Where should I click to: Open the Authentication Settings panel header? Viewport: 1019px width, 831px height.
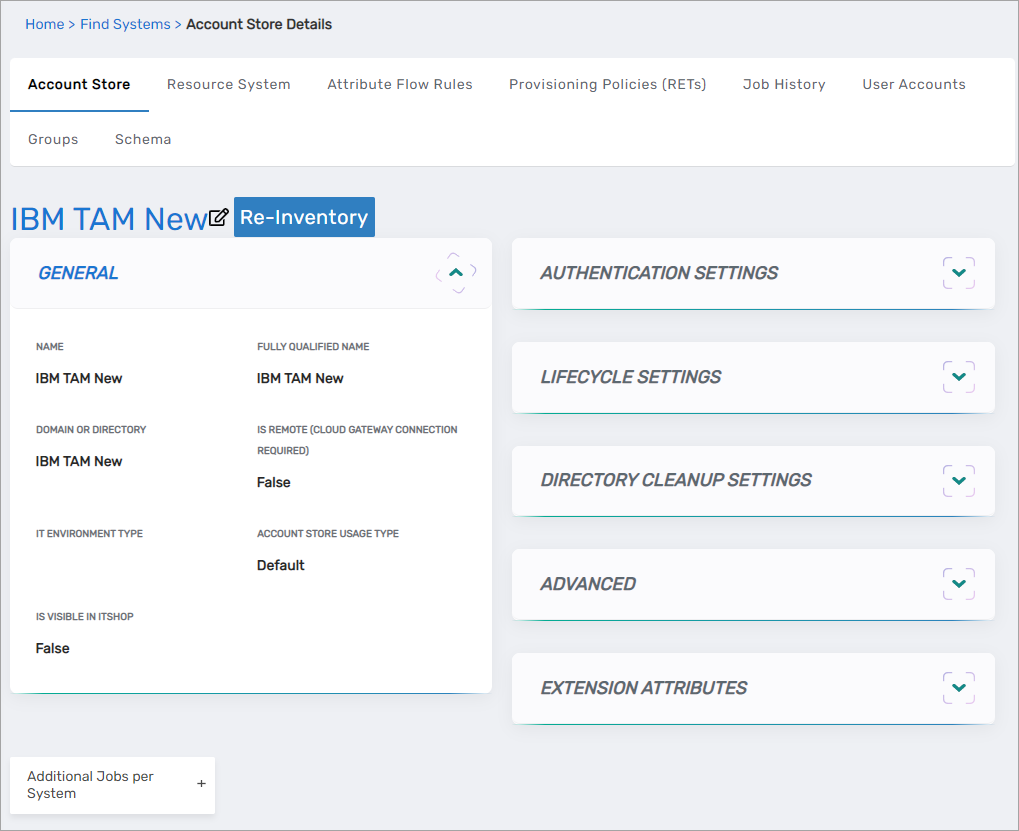click(x=659, y=273)
